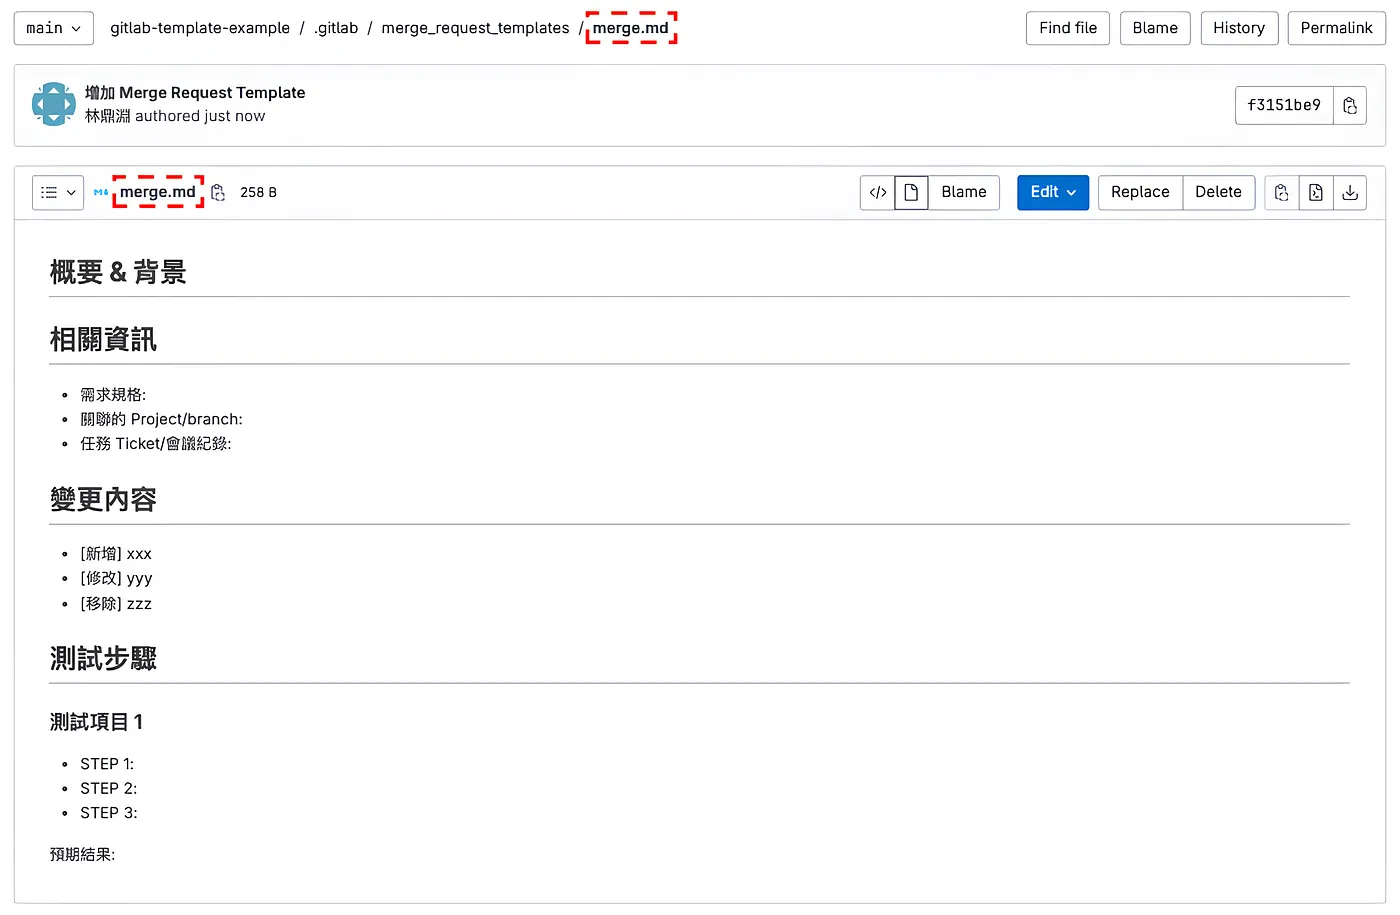Click the Find file button

(1068, 28)
